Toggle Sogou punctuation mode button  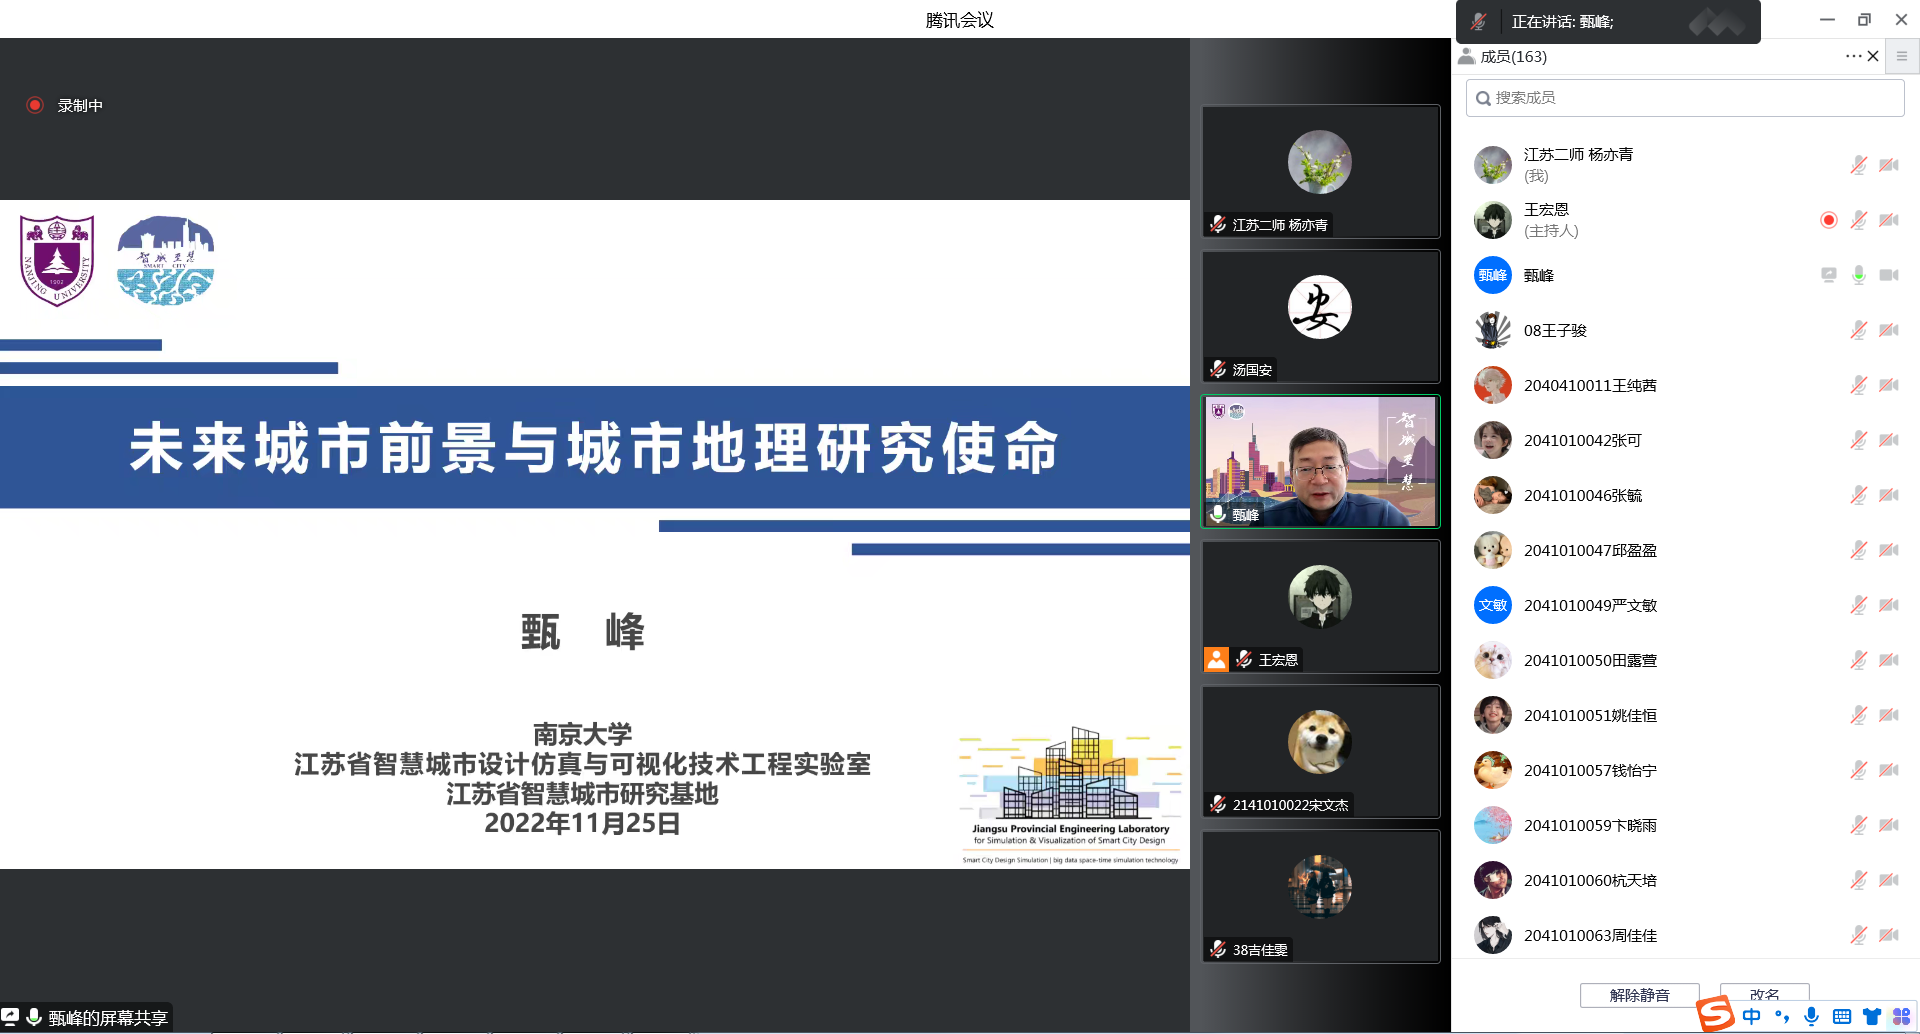1781,1017
